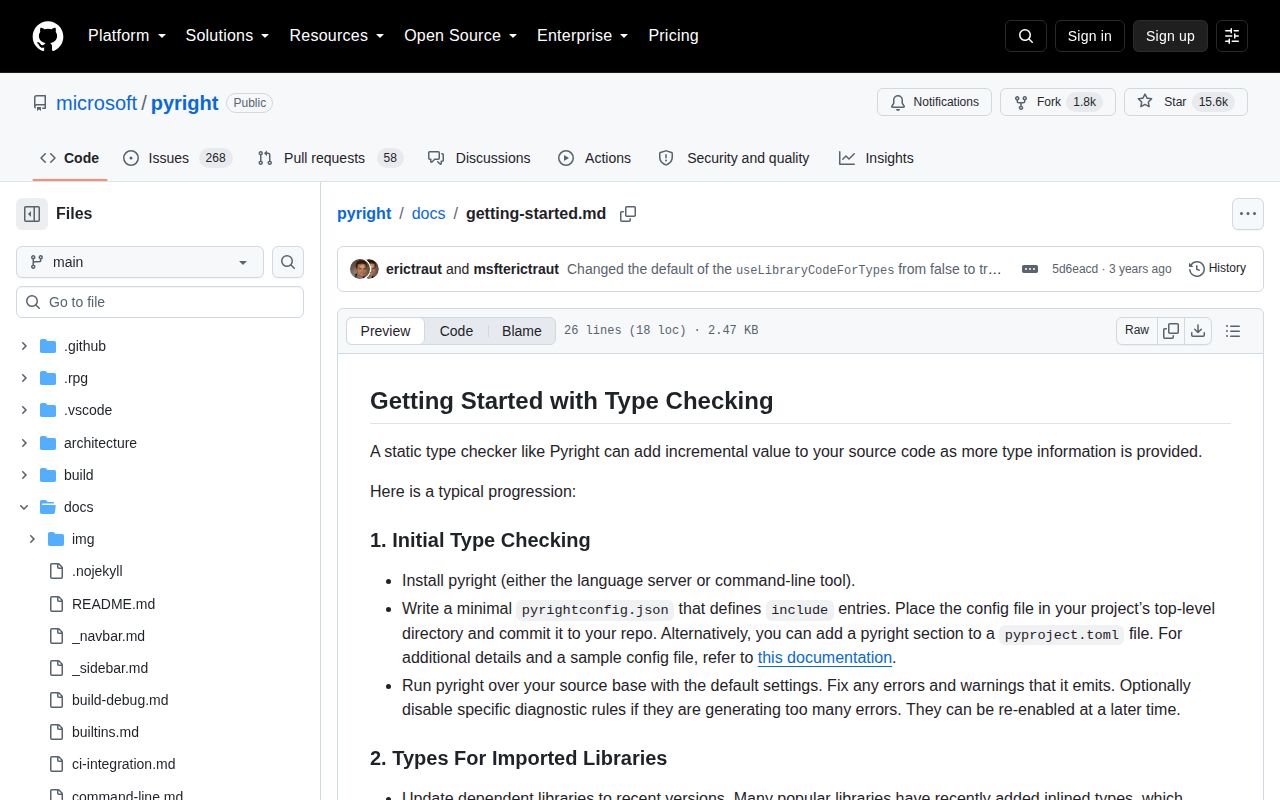The width and height of the screenshot is (1280, 800).
Task: Expand the commit message ellipsis
Action: 1030,269
